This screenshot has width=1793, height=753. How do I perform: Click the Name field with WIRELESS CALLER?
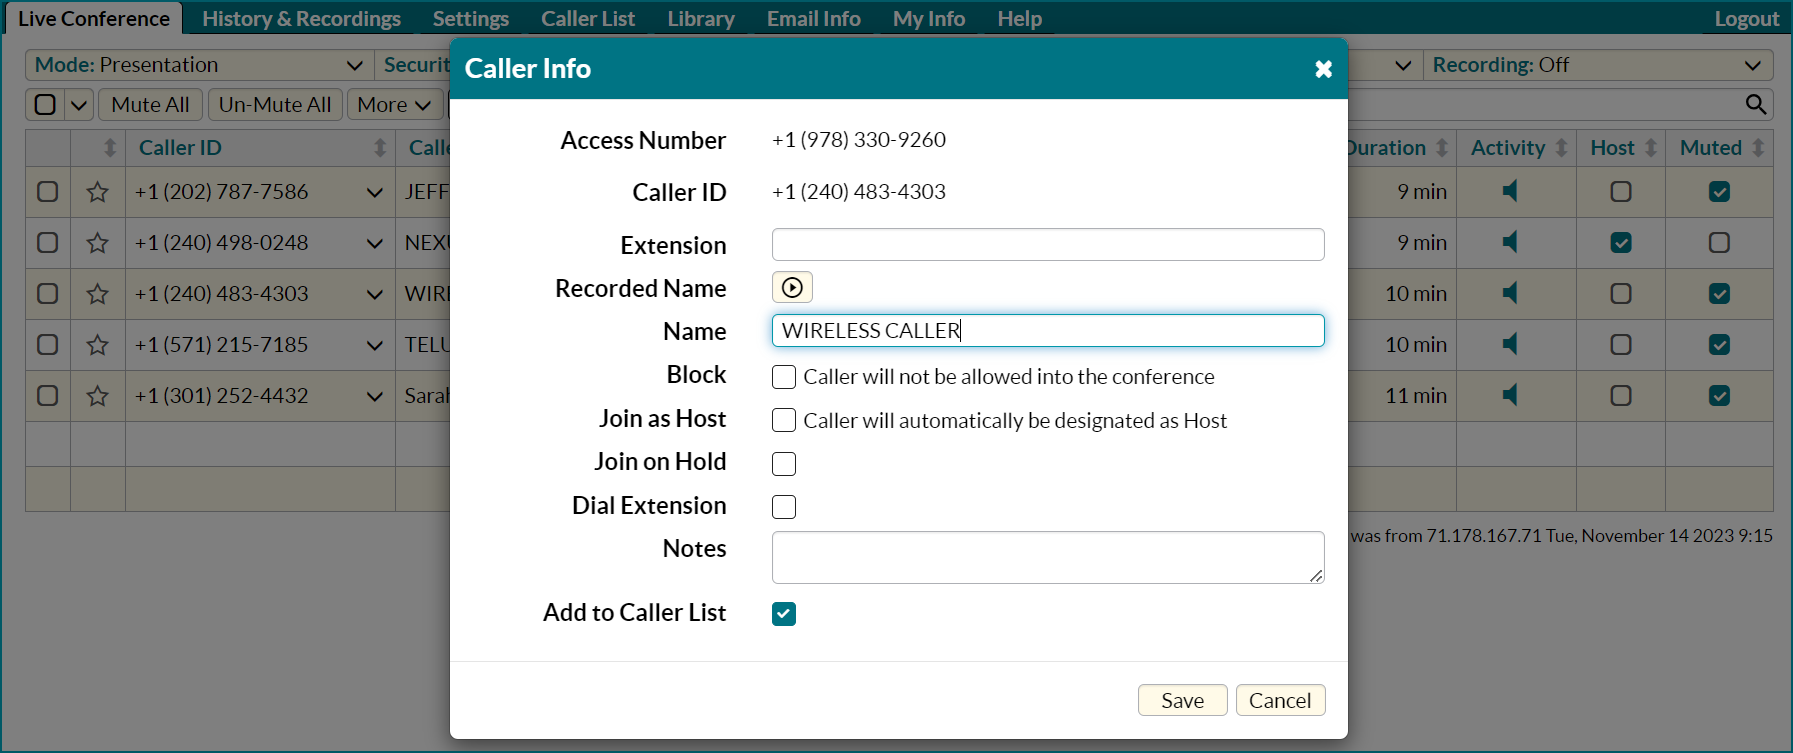click(1048, 330)
